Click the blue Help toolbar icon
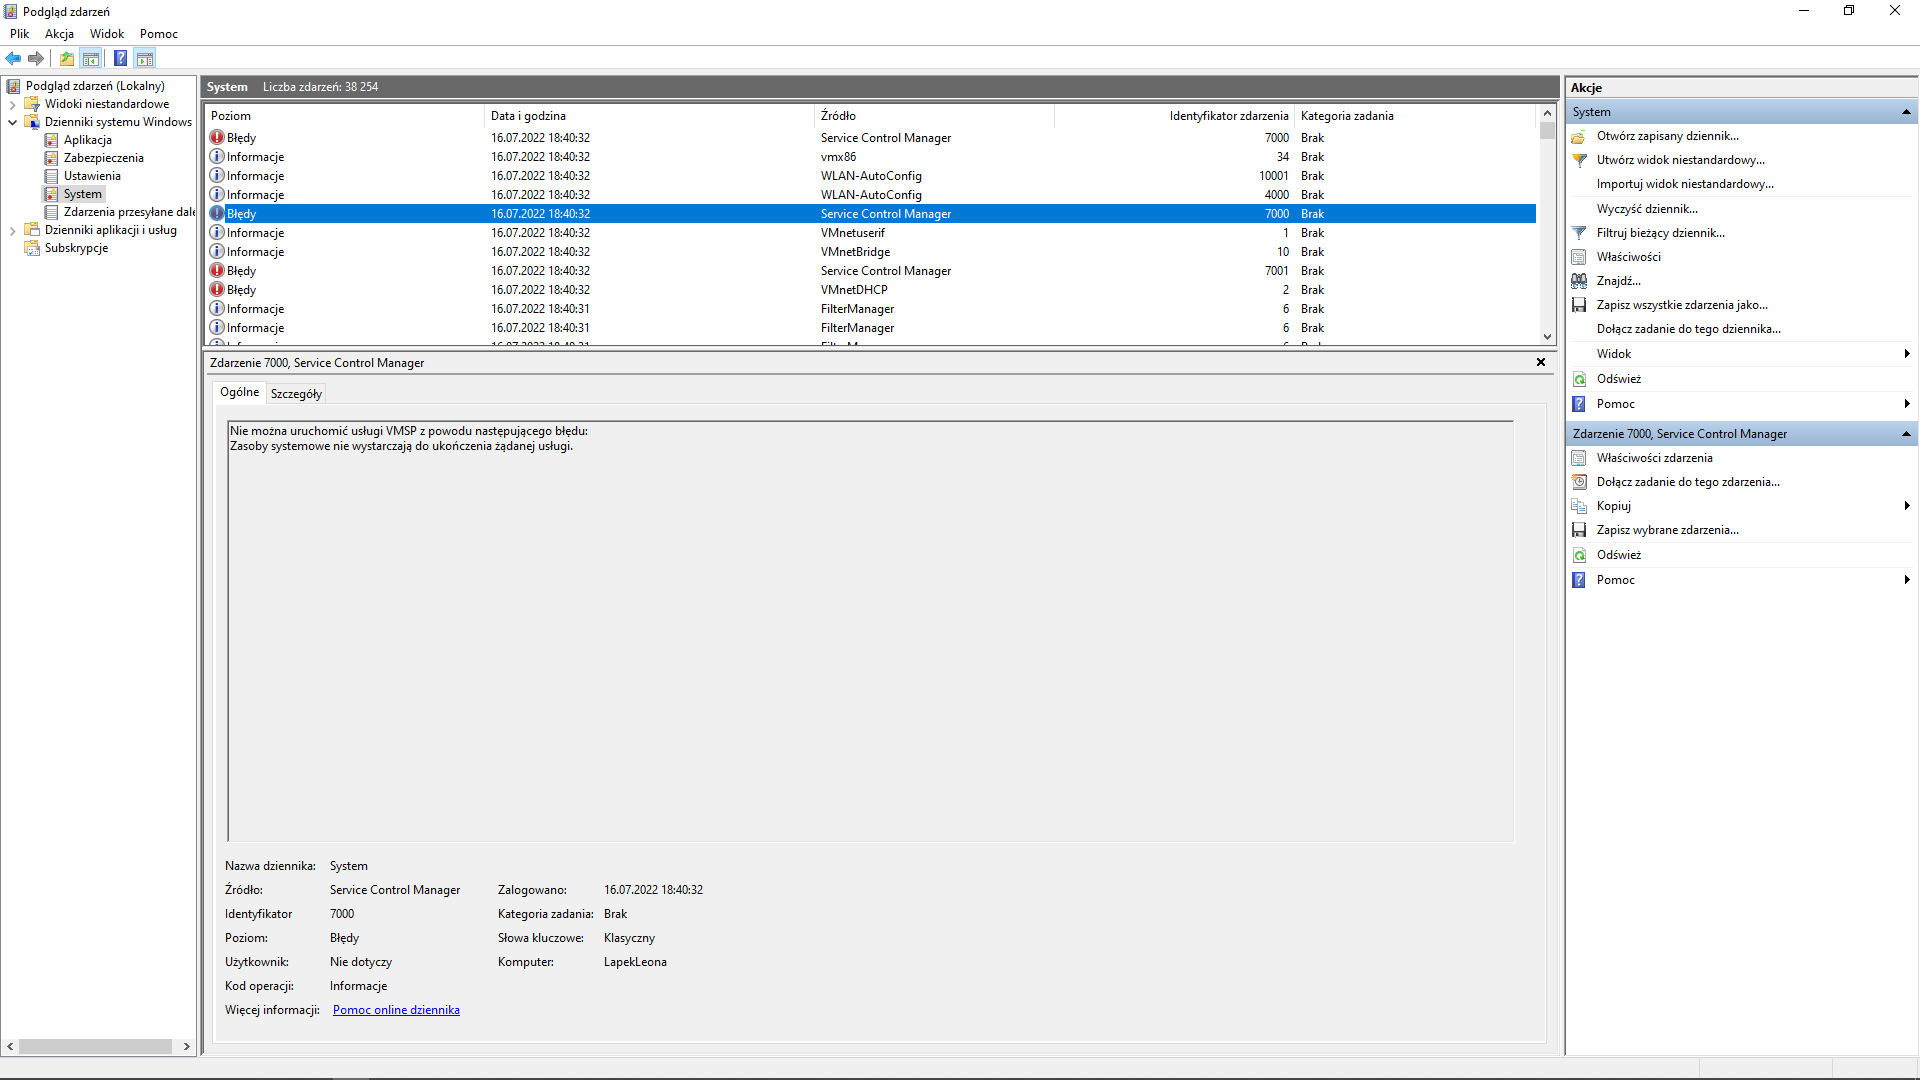Screen dimensions: 1920x1080 (x=120, y=58)
